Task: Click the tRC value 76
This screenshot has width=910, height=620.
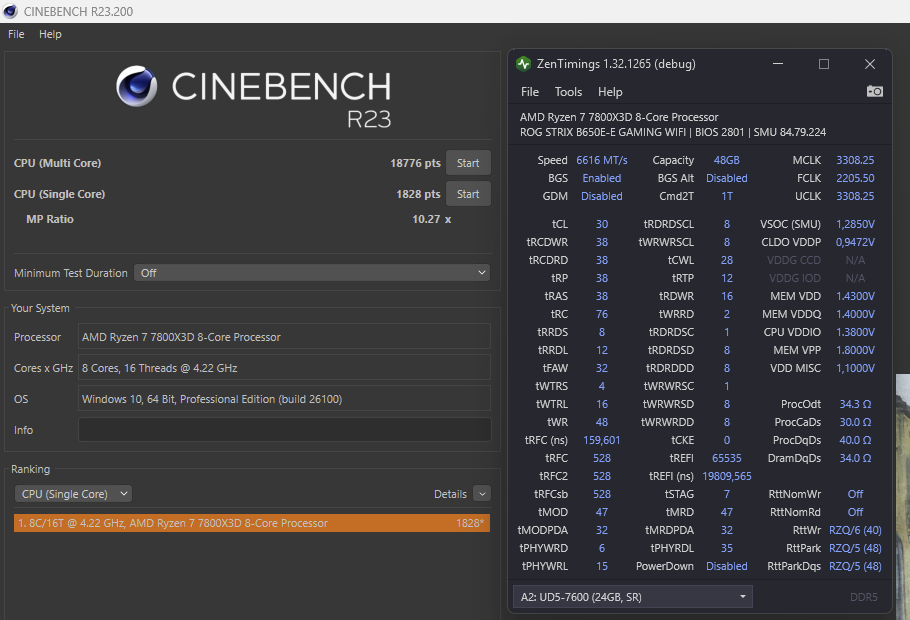Action: tap(602, 314)
